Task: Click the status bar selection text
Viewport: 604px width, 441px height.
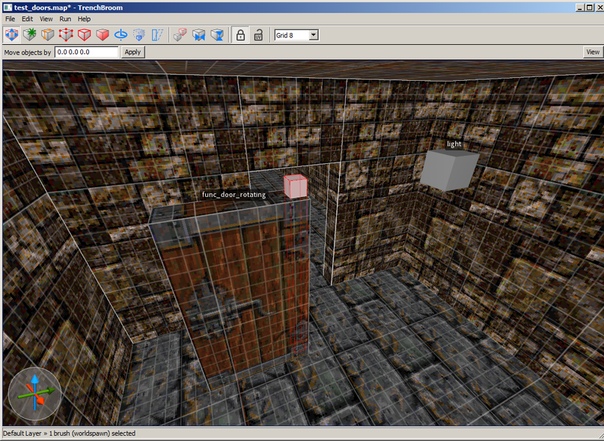Action: tap(69, 433)
